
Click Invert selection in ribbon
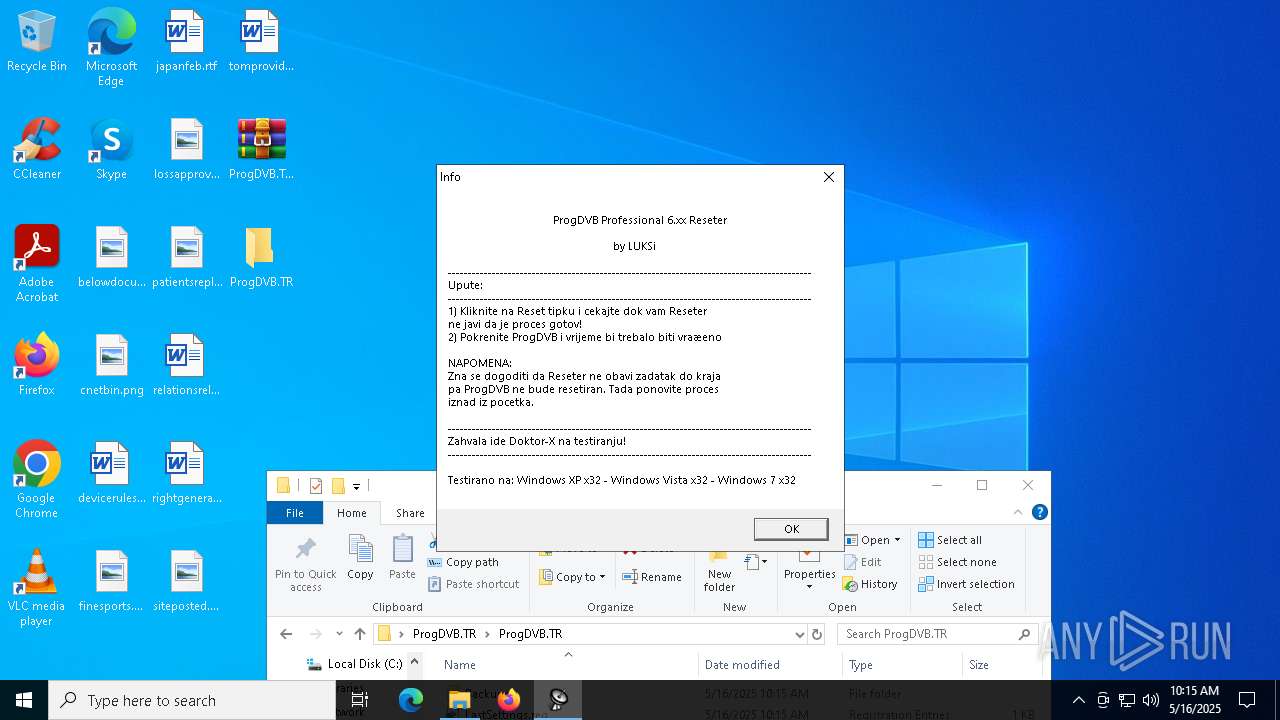(966, 584)
